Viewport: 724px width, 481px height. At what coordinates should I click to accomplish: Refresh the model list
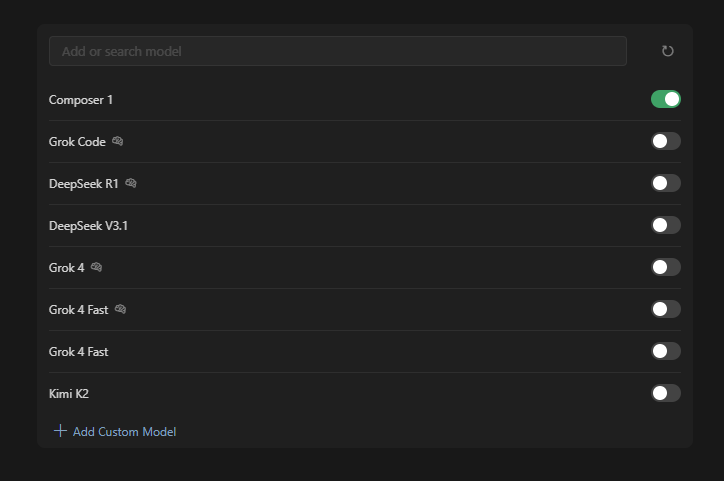coord(668,51)
